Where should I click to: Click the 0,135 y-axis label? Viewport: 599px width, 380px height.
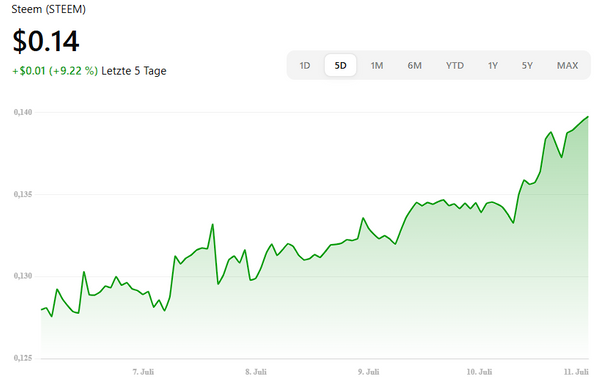coord(23,194)
